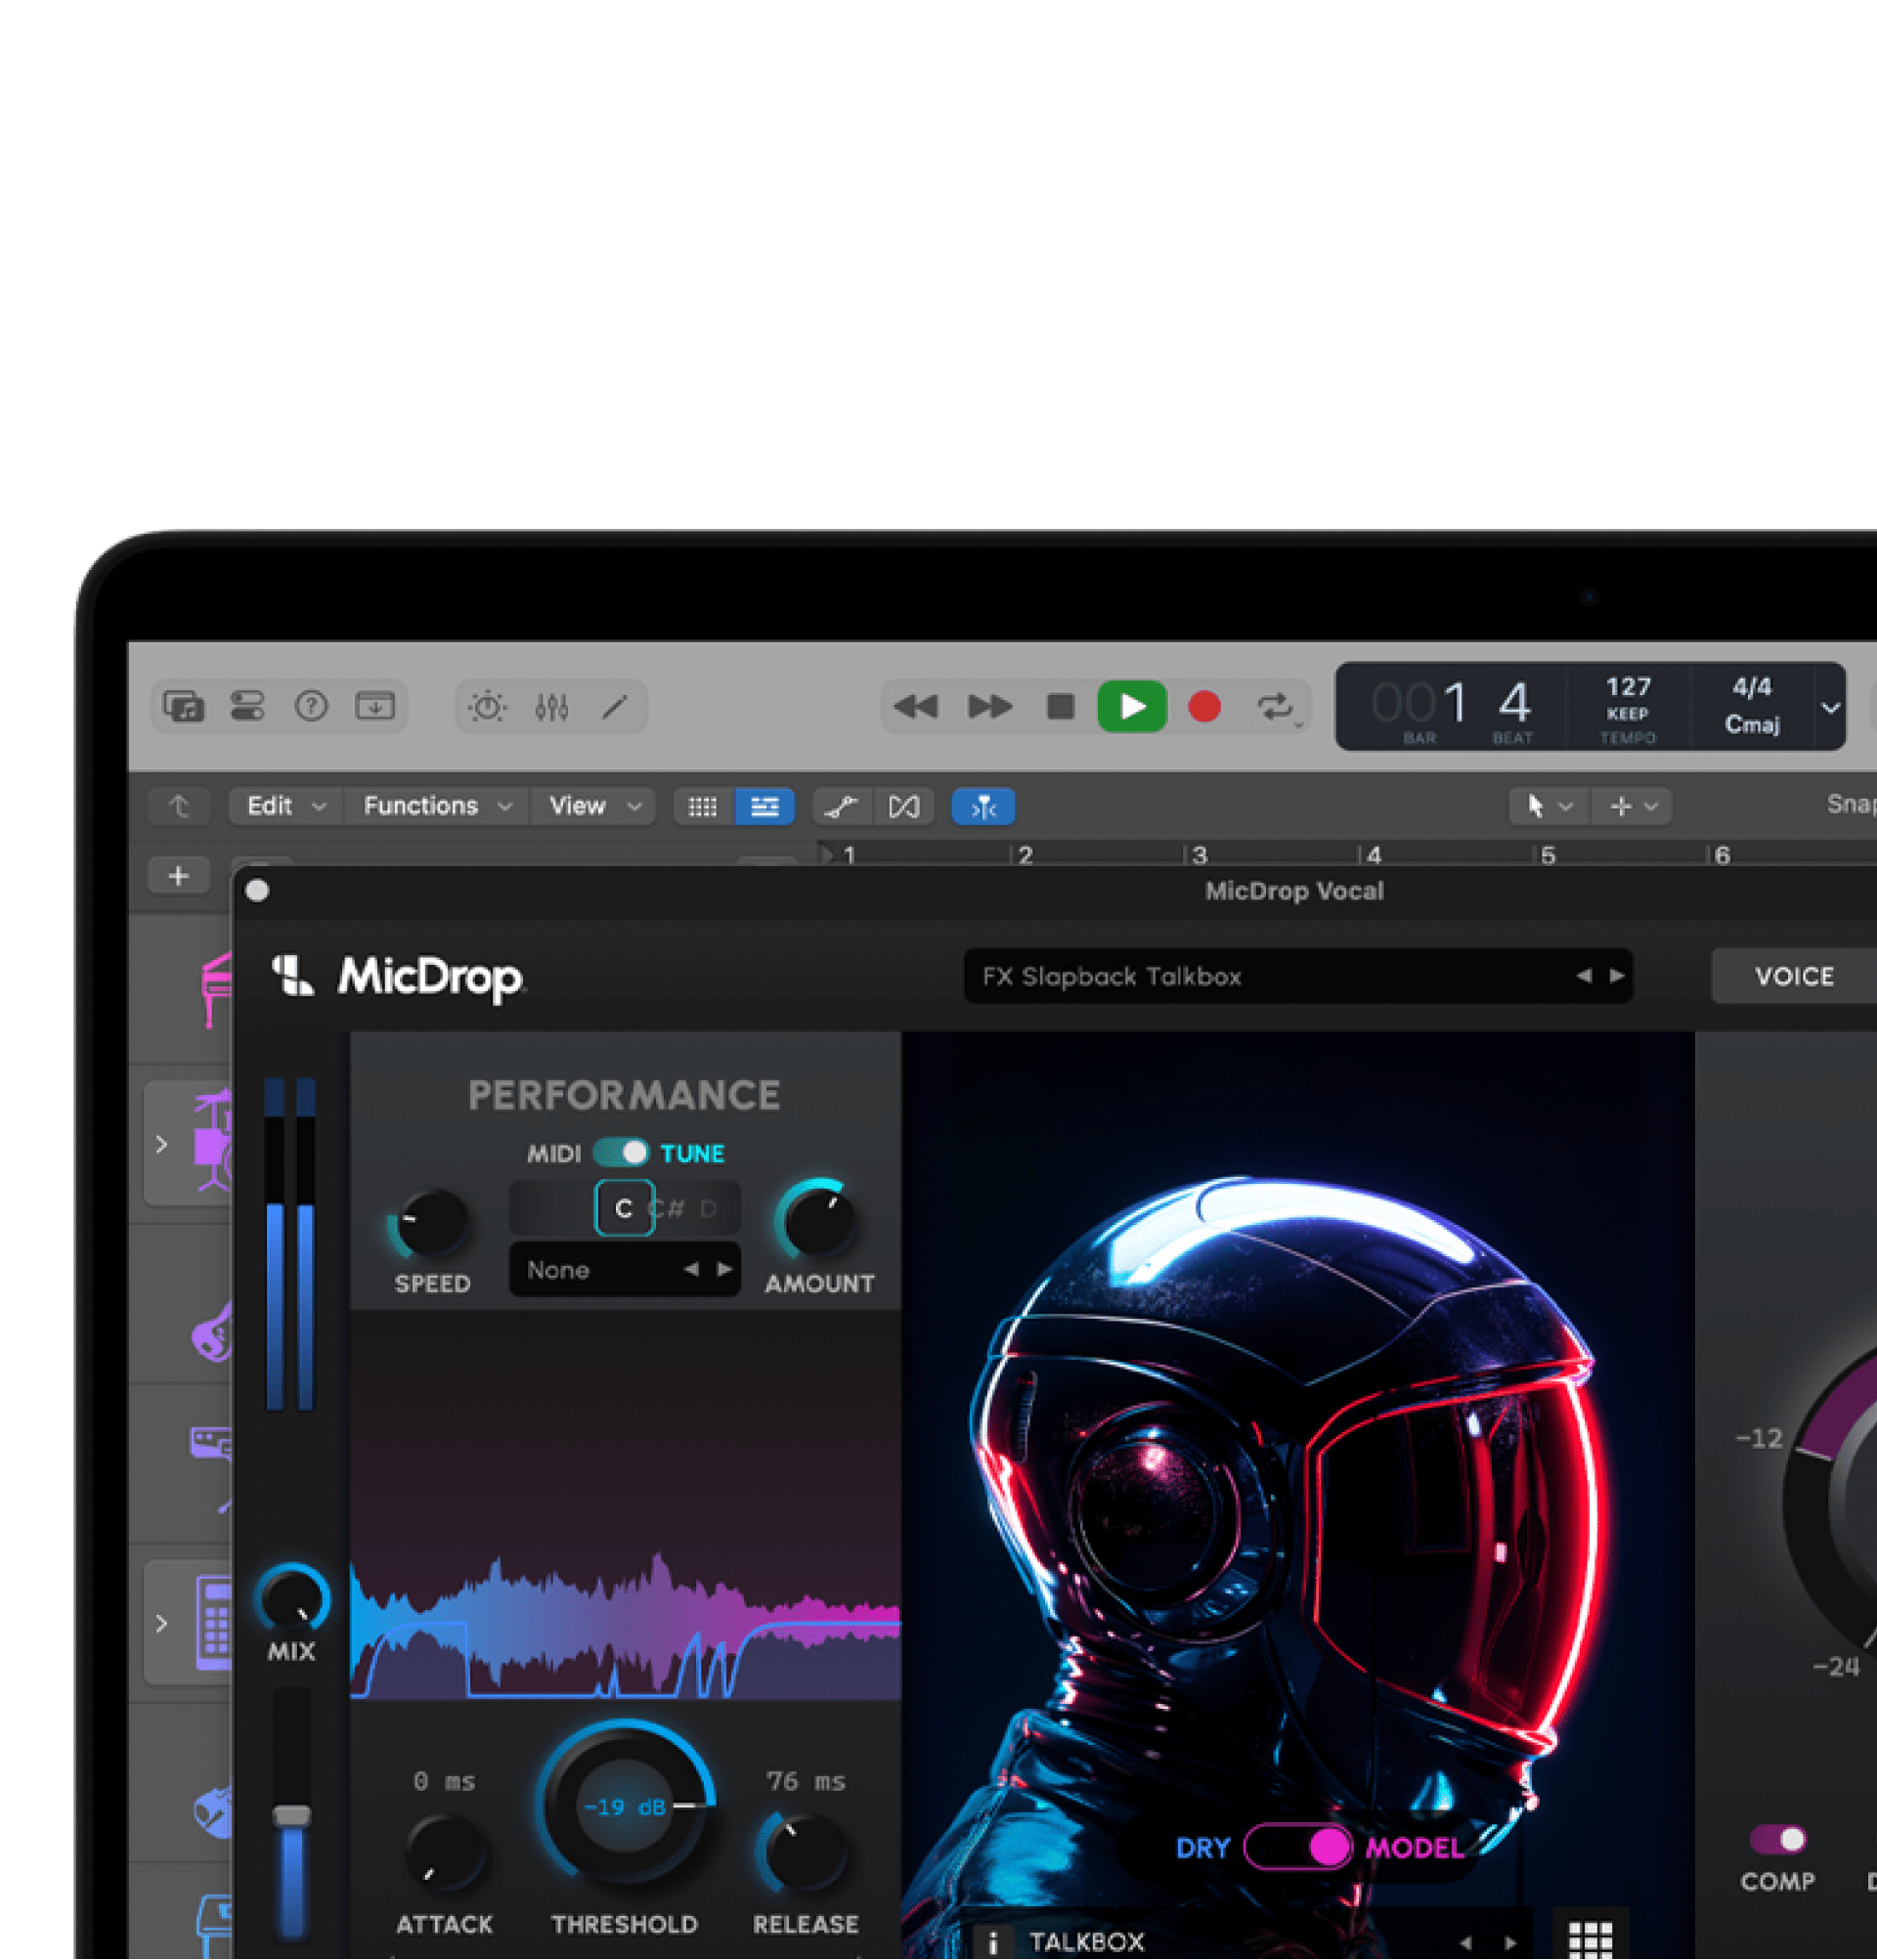Image resolution: width=1877 pixels, height=1960 pixels.
Task: Expand the drum track group chevron
Action: [x=162, y=1144]
